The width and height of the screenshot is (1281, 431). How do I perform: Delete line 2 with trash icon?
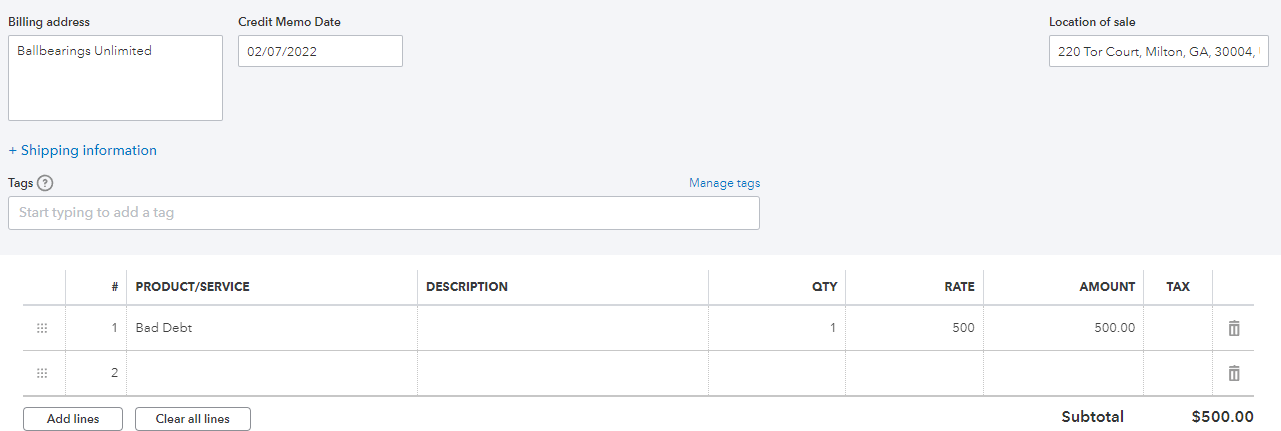point(1234,373)
